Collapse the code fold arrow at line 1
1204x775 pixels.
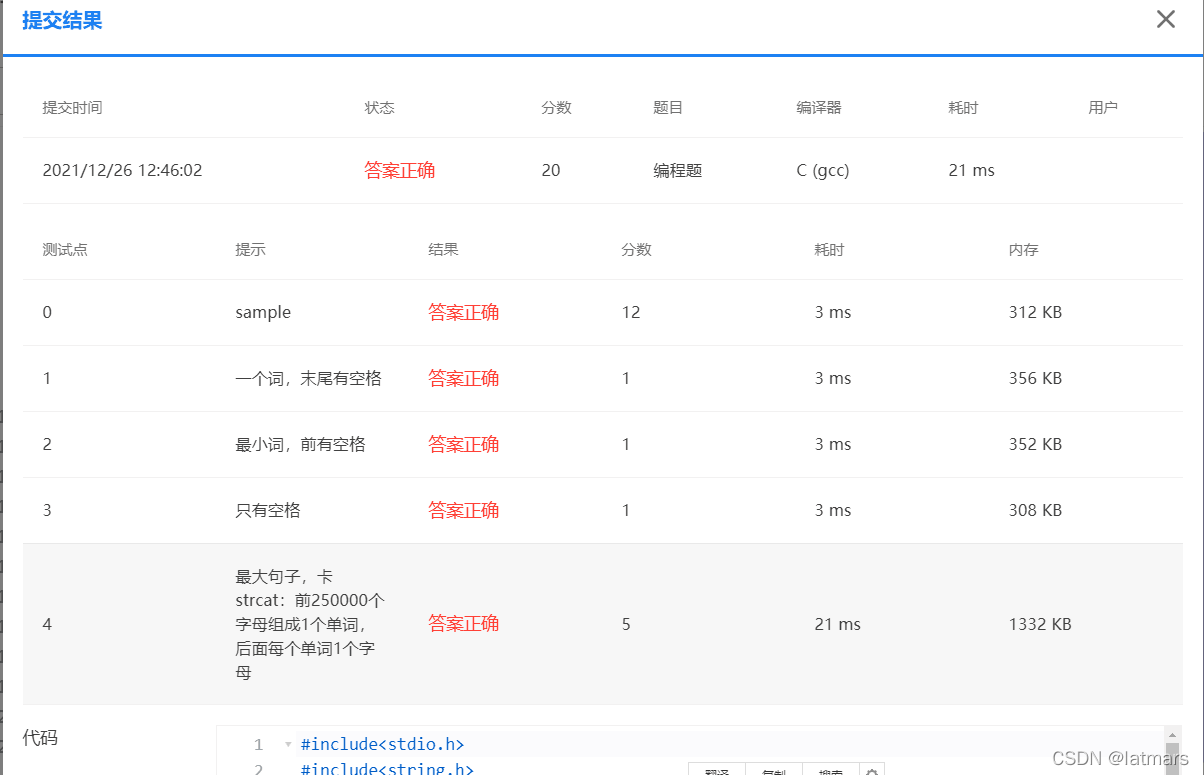(288, 744)
